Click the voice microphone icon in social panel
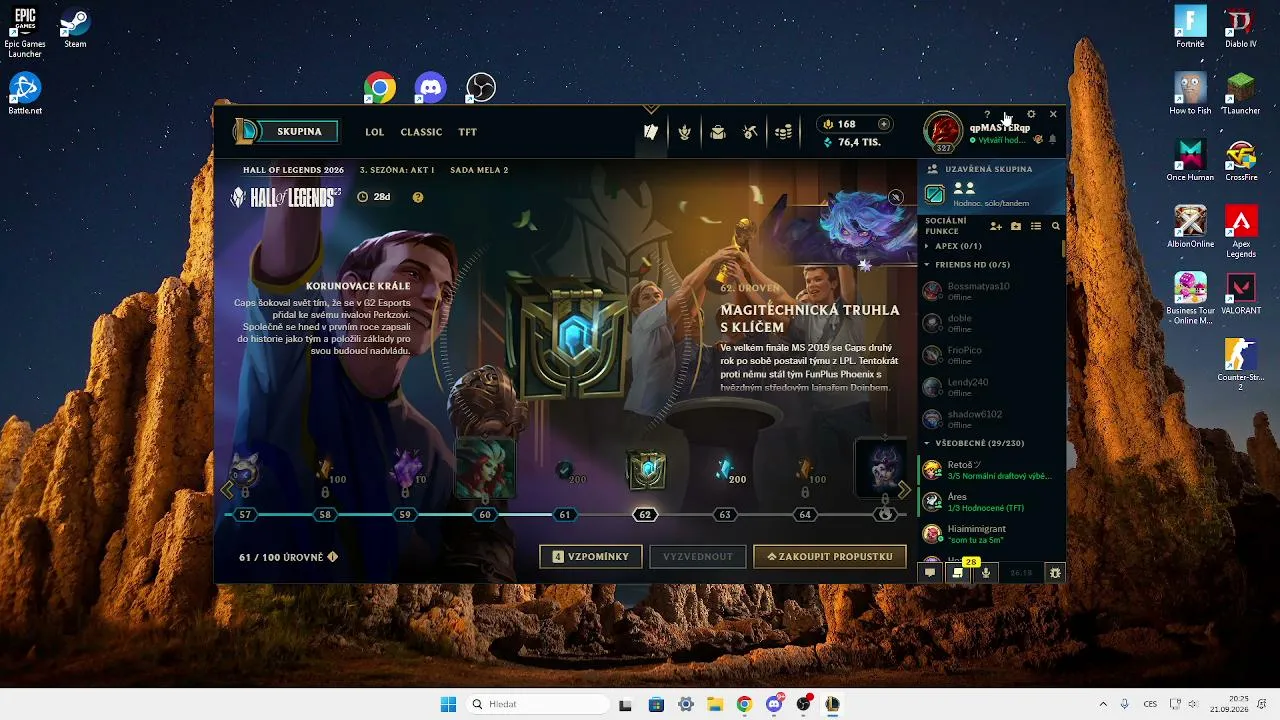This screenshot has width=1280, height=720. coord(986,573)
